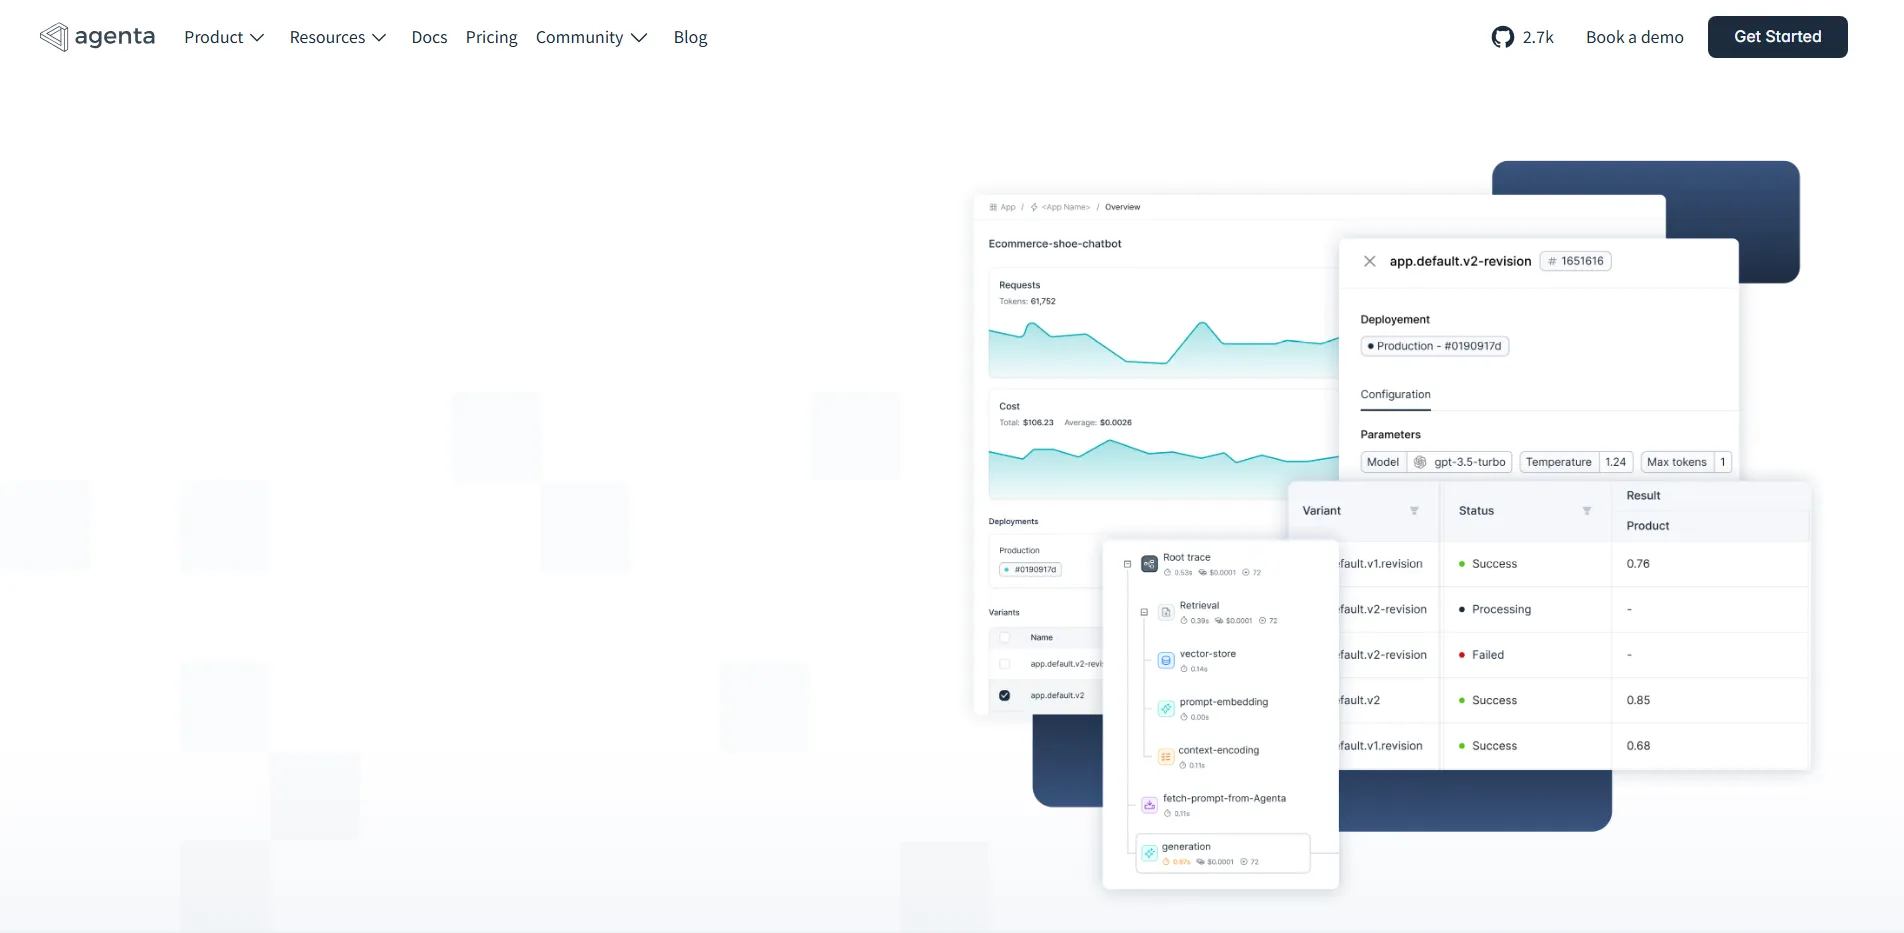Collapse the Retrieval span in the trace tree
The image size is (1904, 933).
click(x=1142, y=610)
